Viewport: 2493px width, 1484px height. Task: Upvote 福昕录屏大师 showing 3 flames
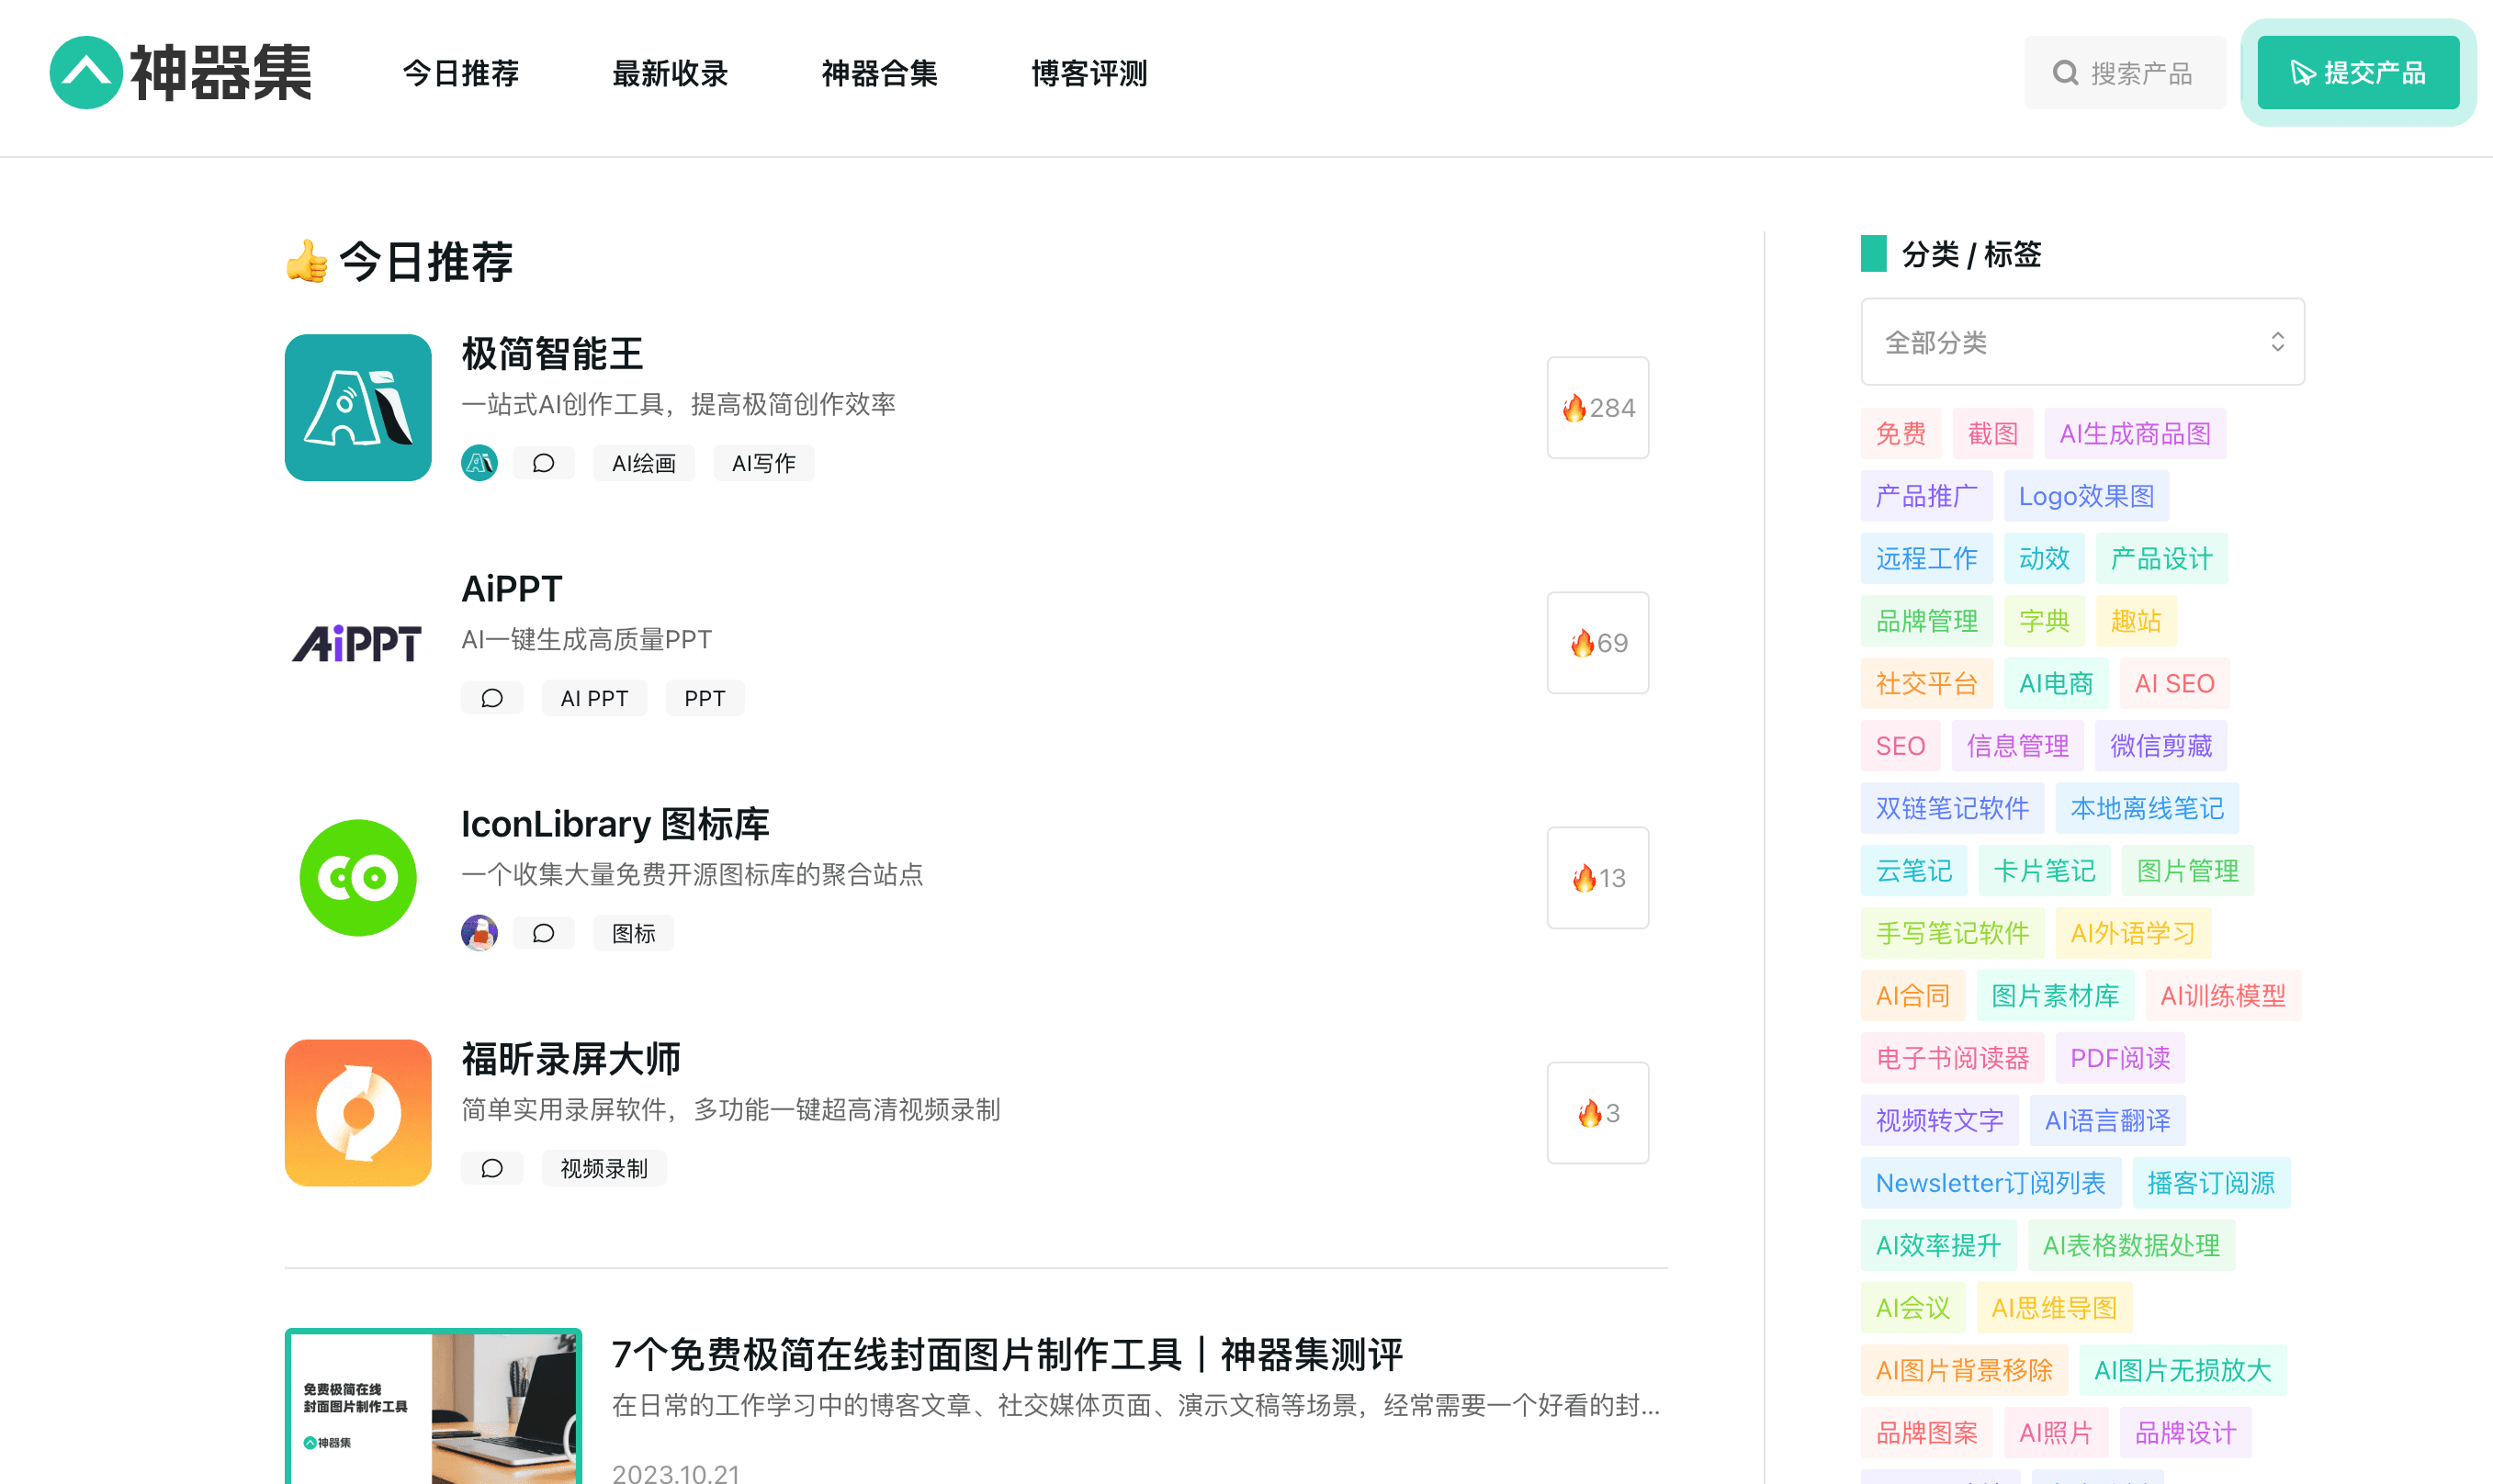coord(1597,1113)
